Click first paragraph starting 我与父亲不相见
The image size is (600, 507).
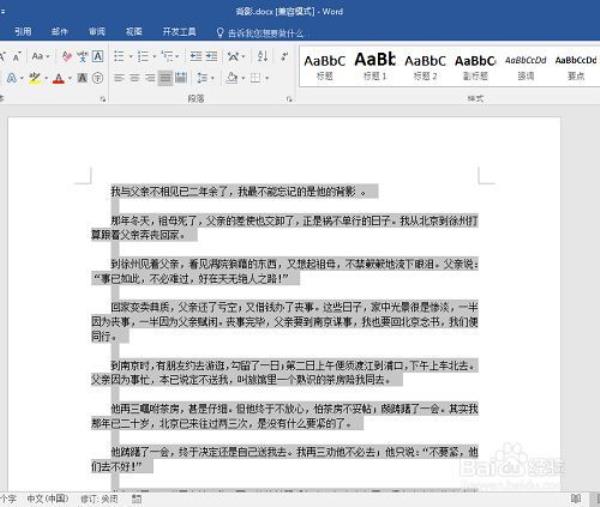click(x=238, y=191)
